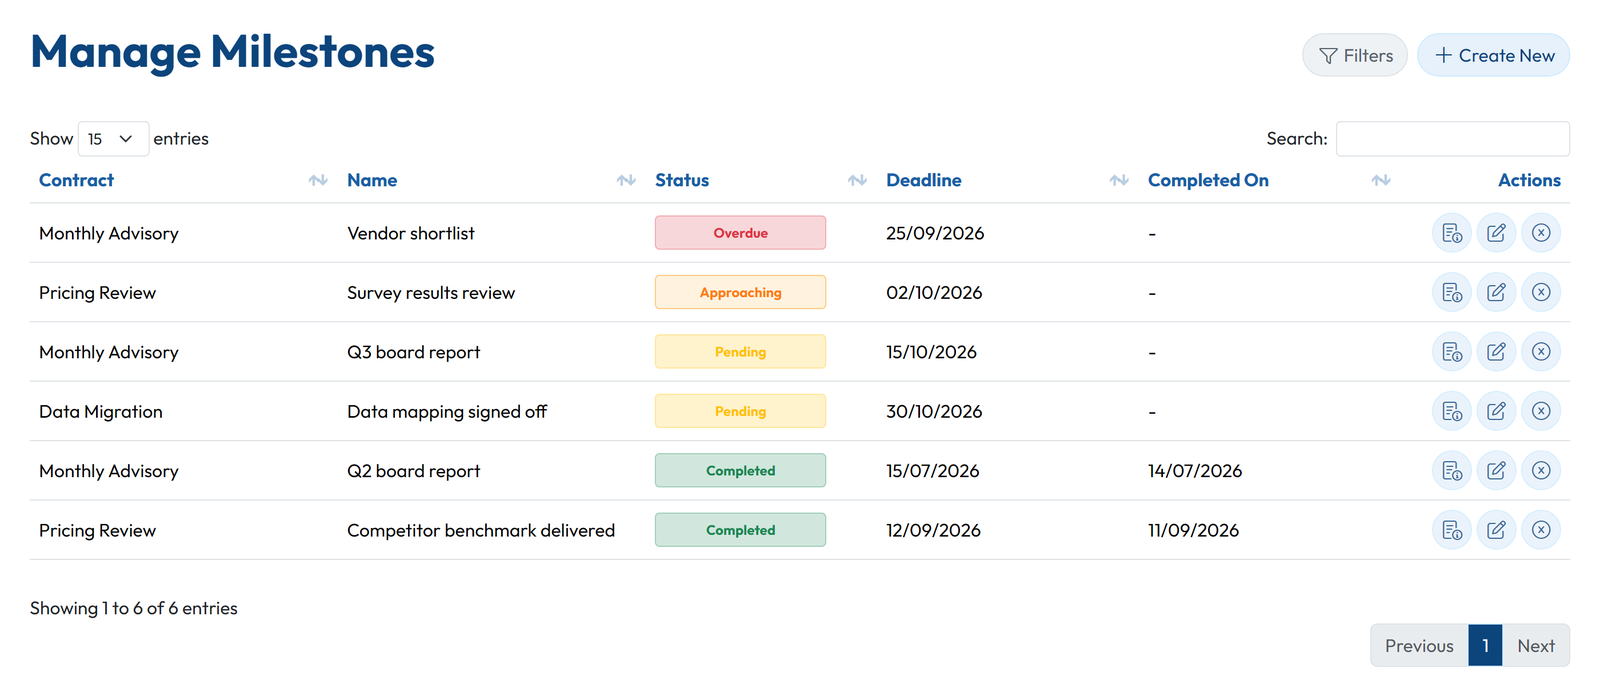This screenshot has height=692, width=1600.
Task: Open the Filters panel
Action: (1355, 55)
